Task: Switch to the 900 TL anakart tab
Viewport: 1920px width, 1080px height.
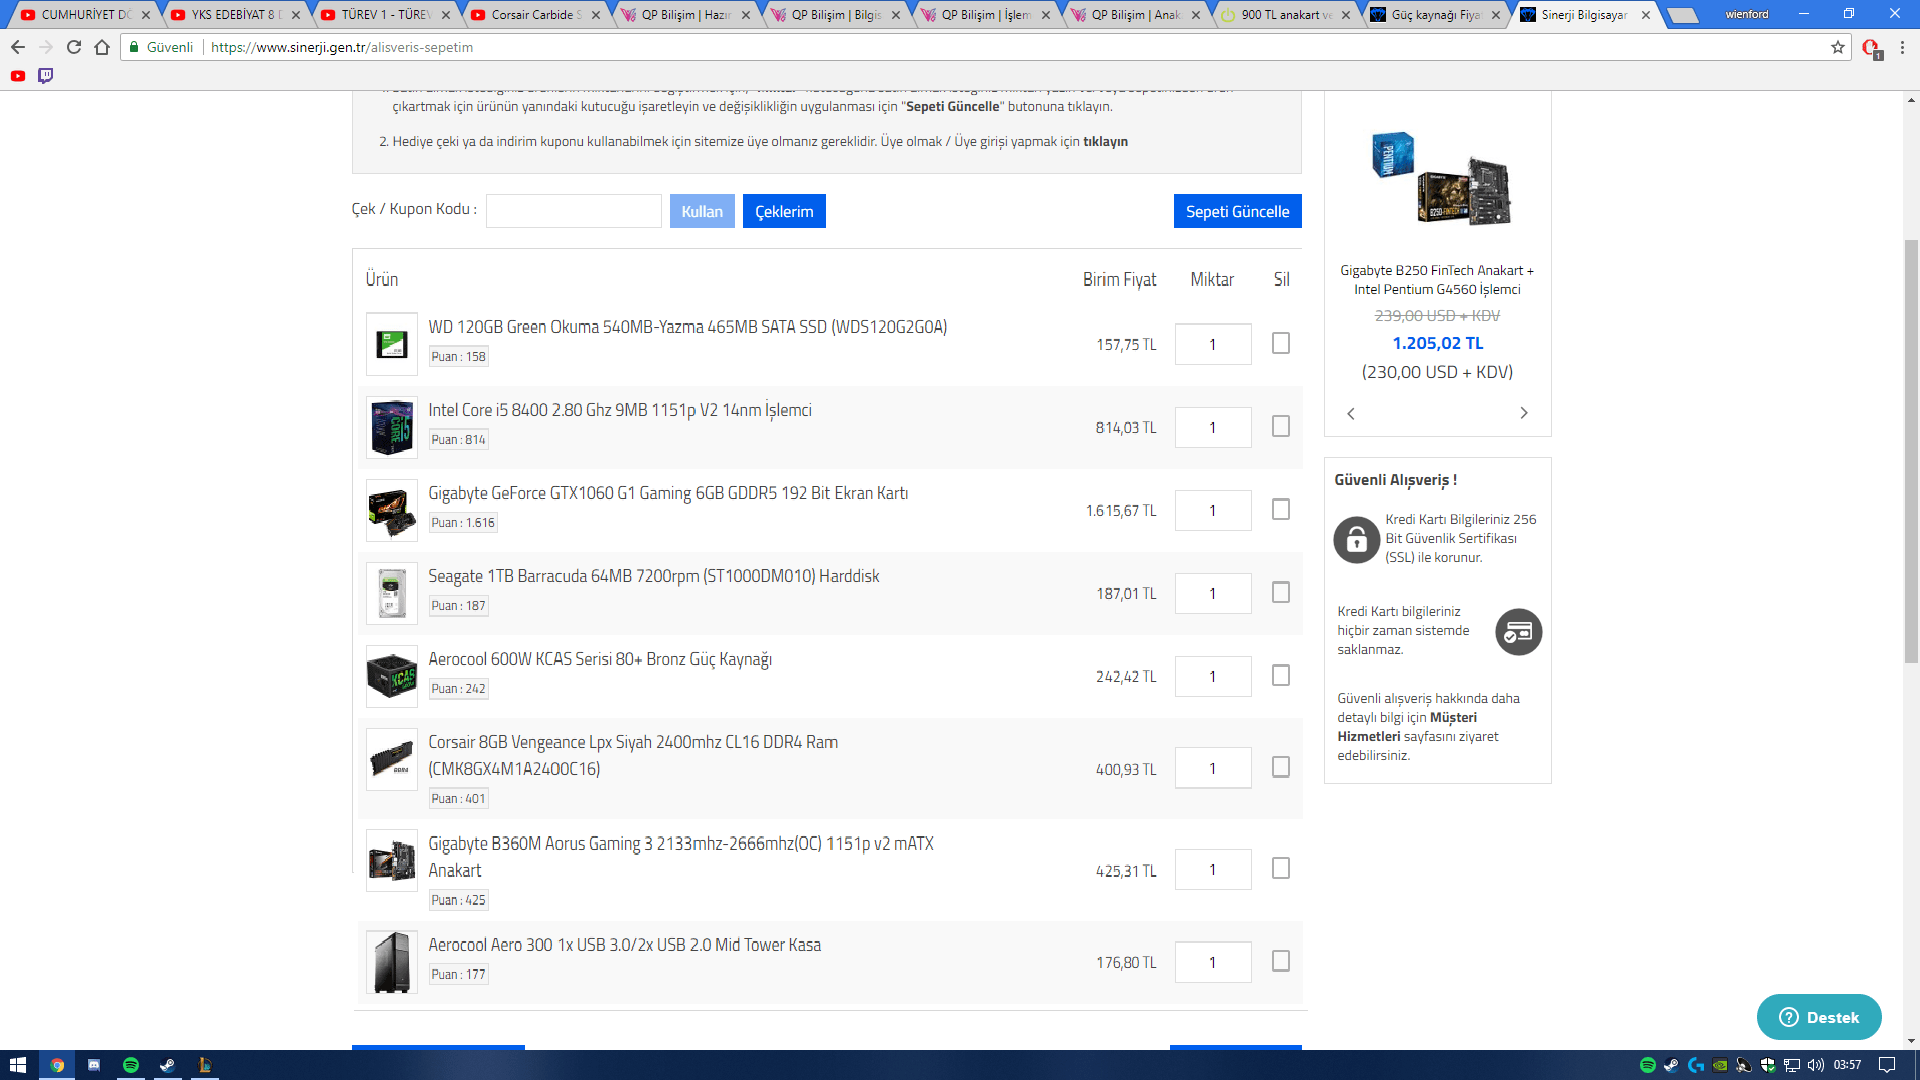Action: click(1284, 15)
